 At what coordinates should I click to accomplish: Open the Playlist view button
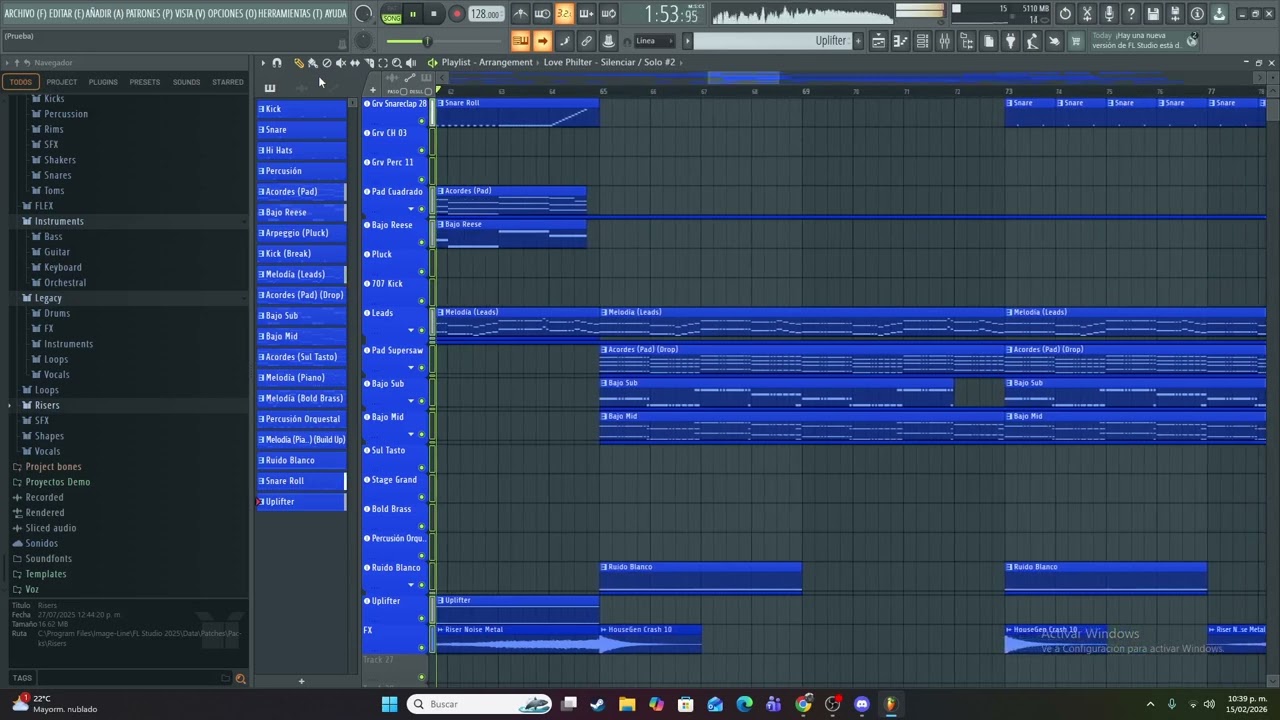[878, 41]
